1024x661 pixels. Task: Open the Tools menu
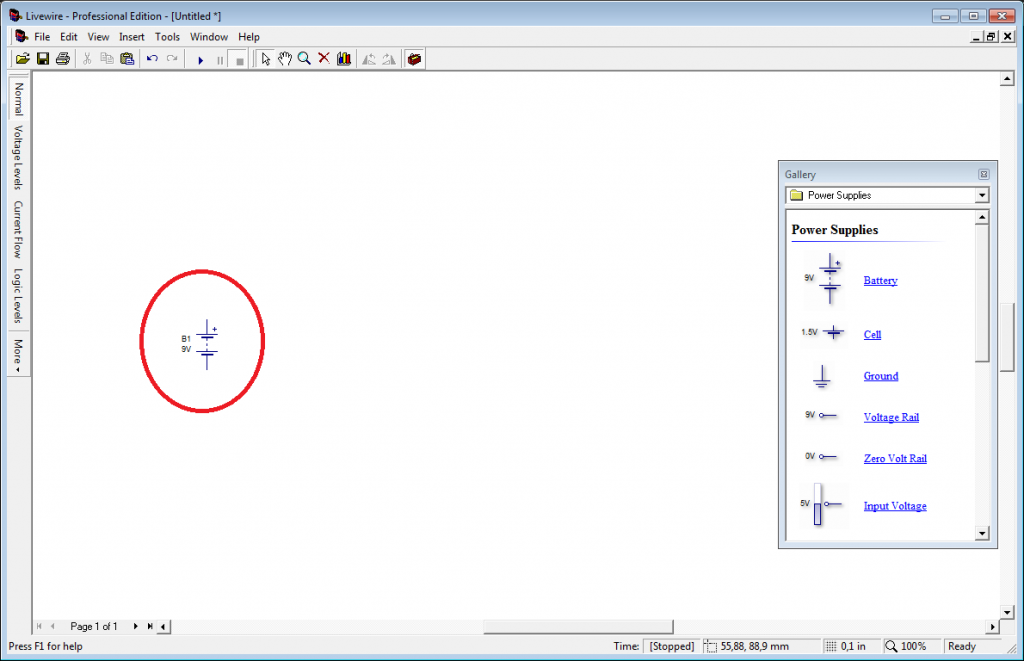point(167,37)
